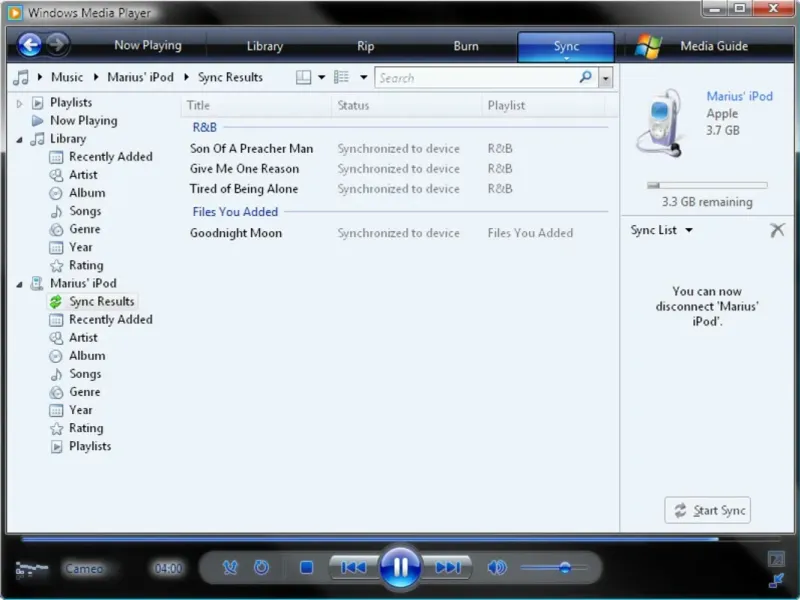Open Now Playing in the sidebar
This screenshot has width=800, height=600.
click(x=74, y=121)
